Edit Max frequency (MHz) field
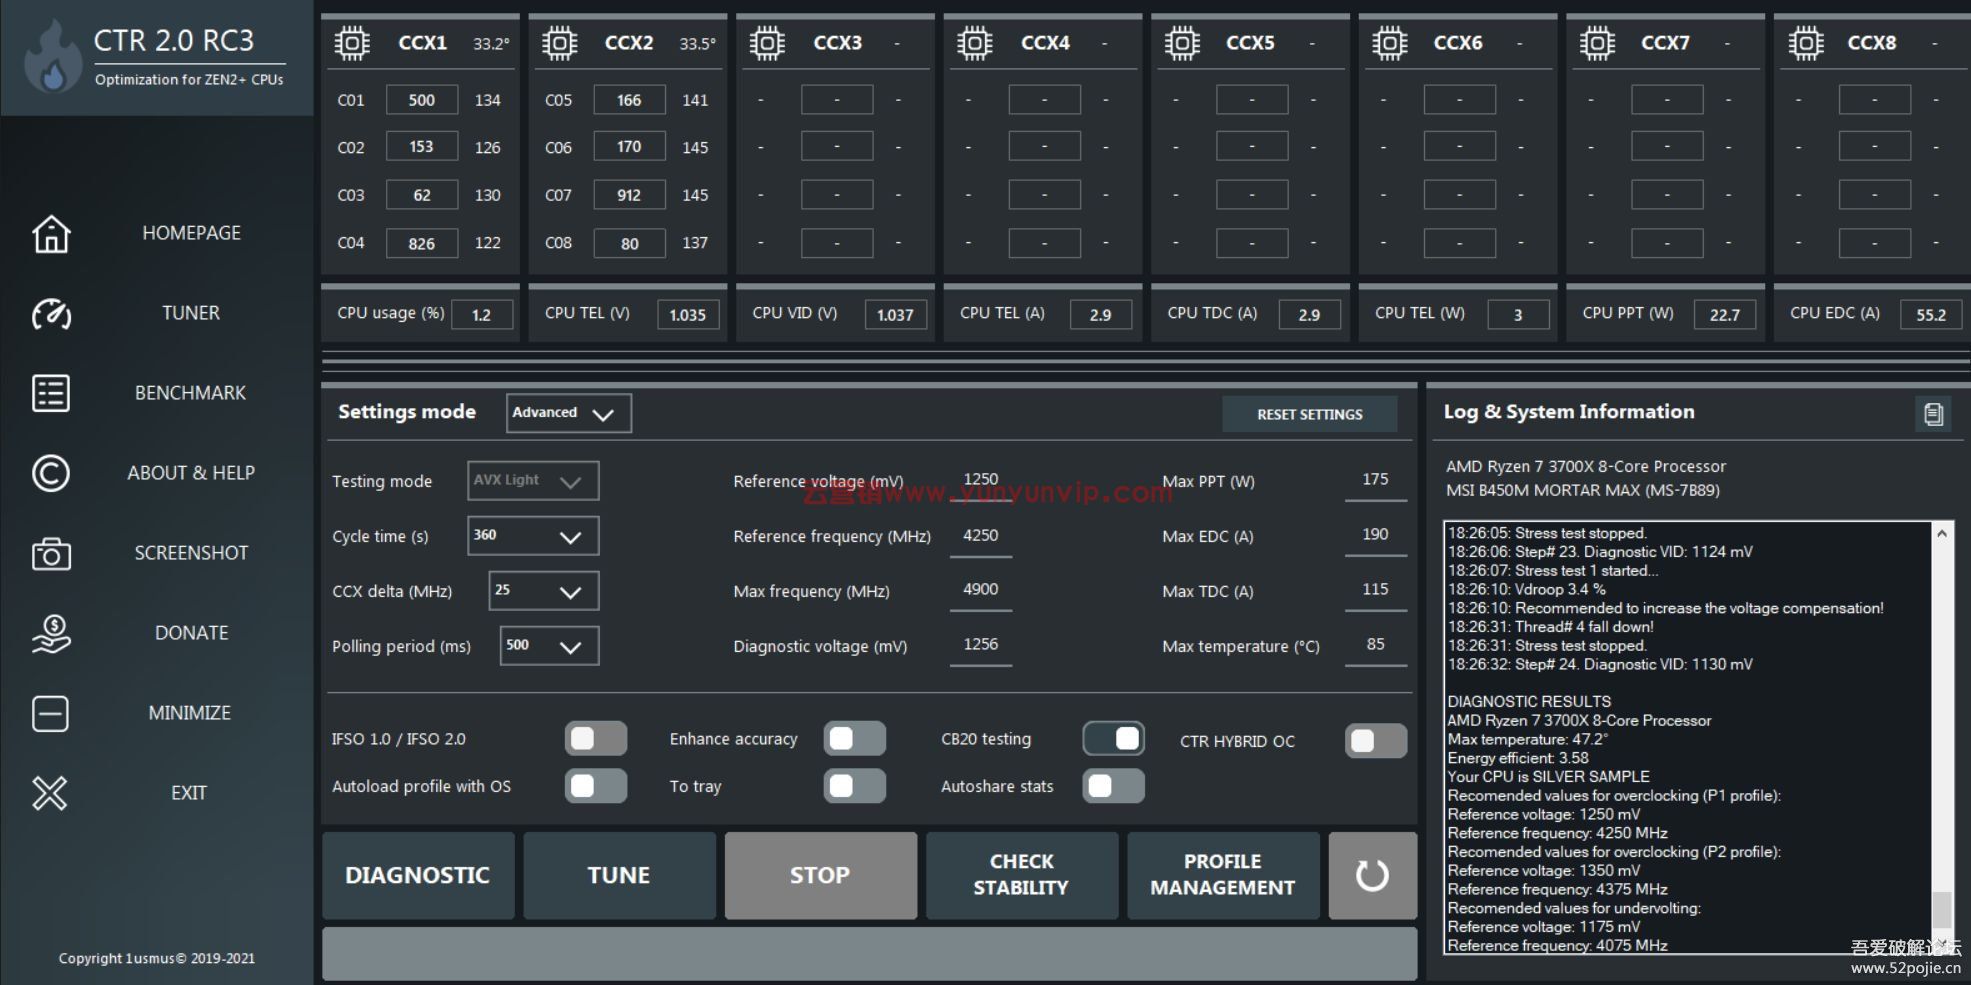 (x=981, y=591)
